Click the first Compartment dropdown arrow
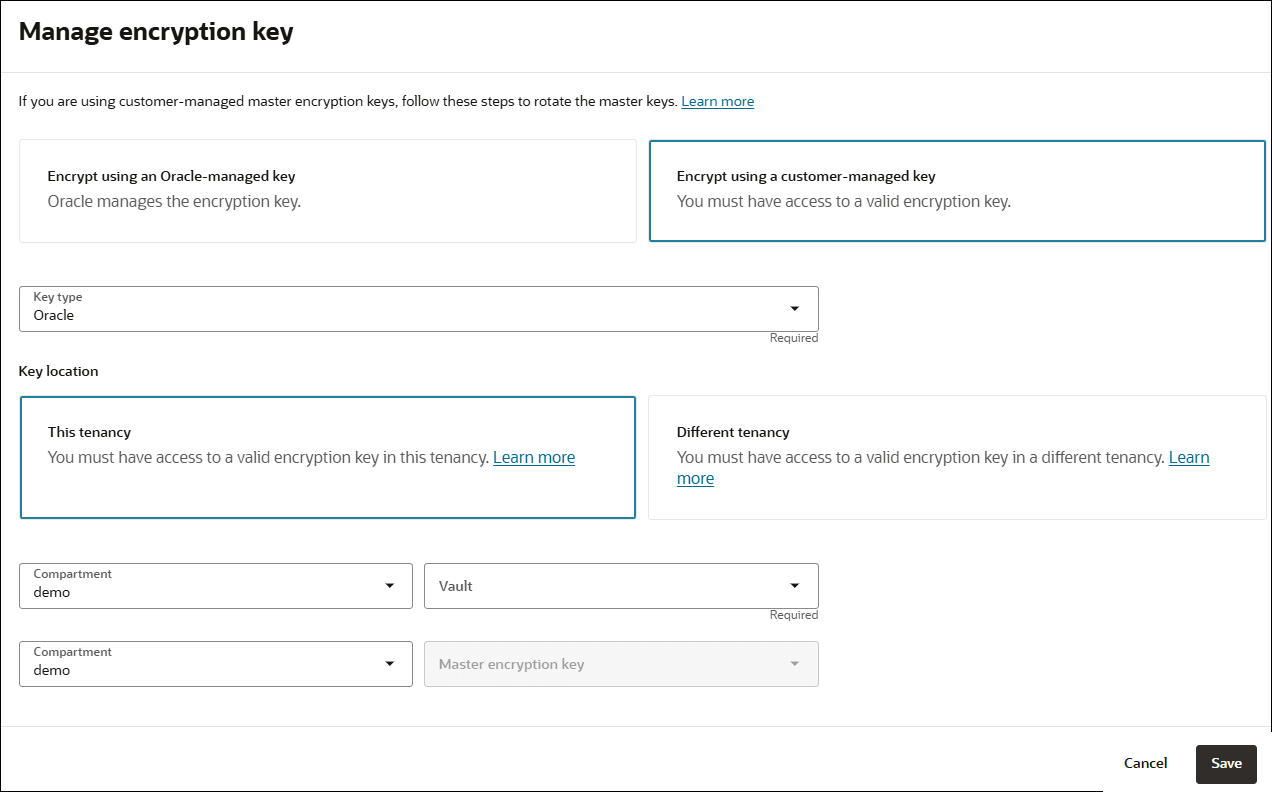1272x792 pixels. (389, 585)
